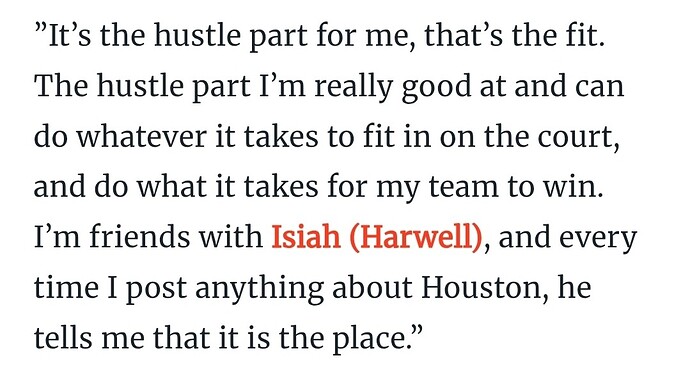This screenshot has width=690, height=383.
Task: Click "(Harwell)" in the red hyperlink
Action: (416, 238)
